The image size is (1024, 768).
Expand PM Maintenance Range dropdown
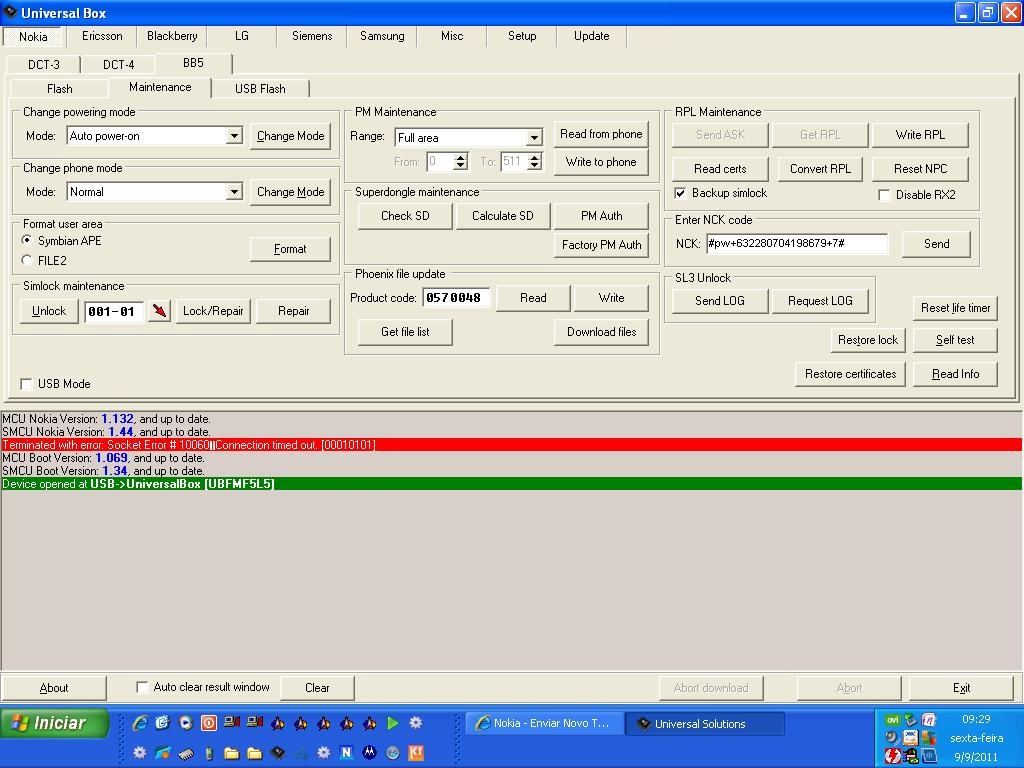click(x=534, y=137)
